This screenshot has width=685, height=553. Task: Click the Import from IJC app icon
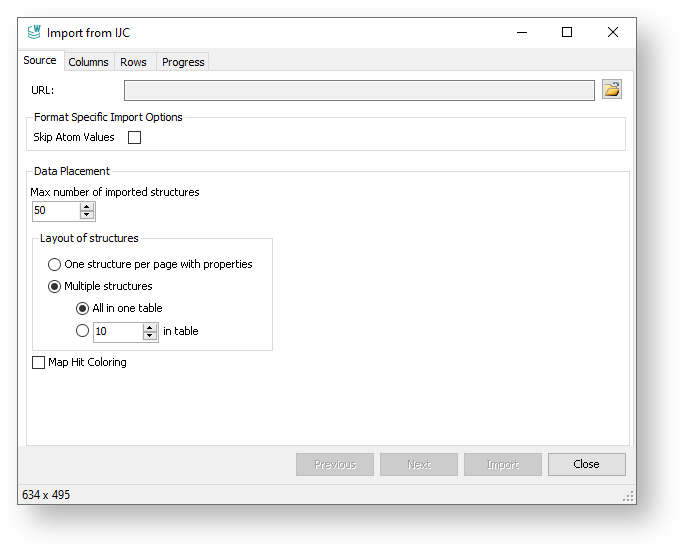point(34,33)
